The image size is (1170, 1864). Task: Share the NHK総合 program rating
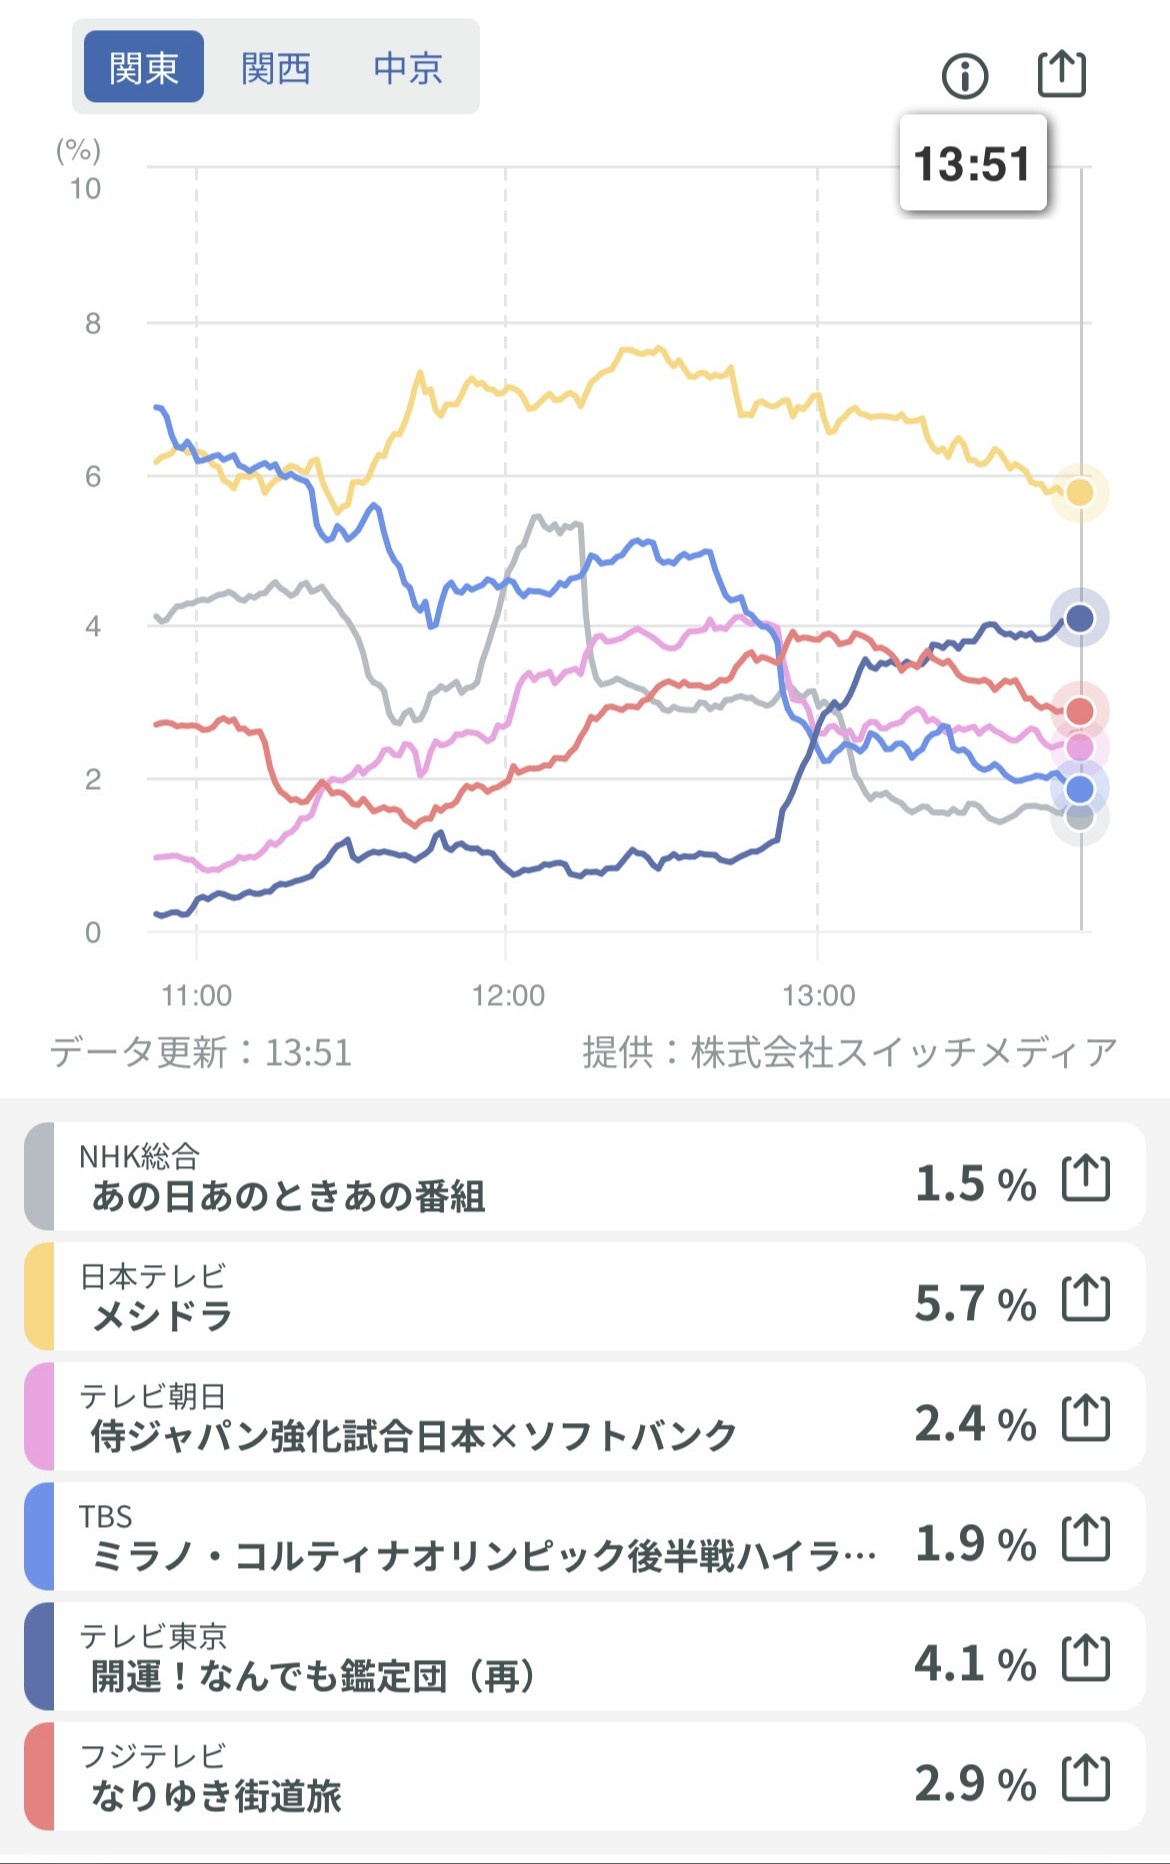click(1086, 1177)
